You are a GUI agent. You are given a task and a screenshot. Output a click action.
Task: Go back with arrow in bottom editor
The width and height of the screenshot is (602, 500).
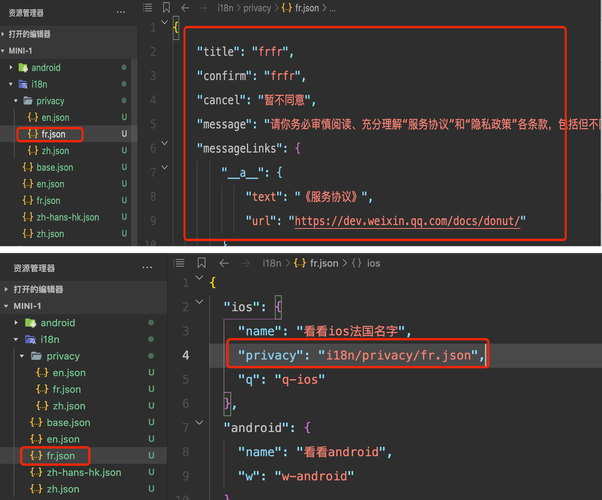point(224,263)
